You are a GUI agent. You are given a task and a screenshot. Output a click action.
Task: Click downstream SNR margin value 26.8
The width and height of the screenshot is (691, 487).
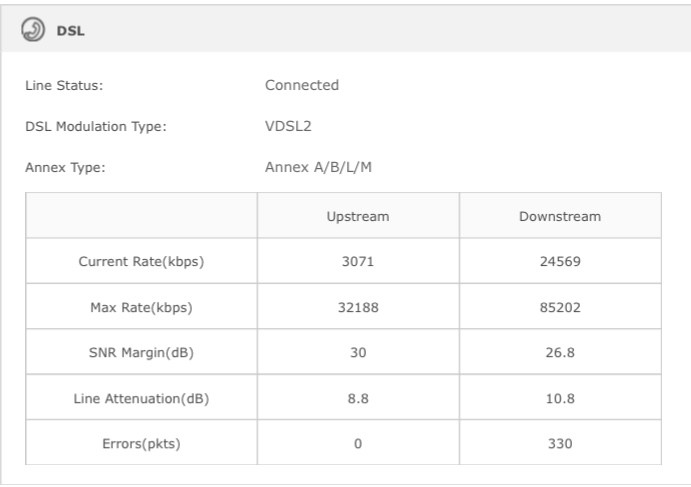(560, 353)
